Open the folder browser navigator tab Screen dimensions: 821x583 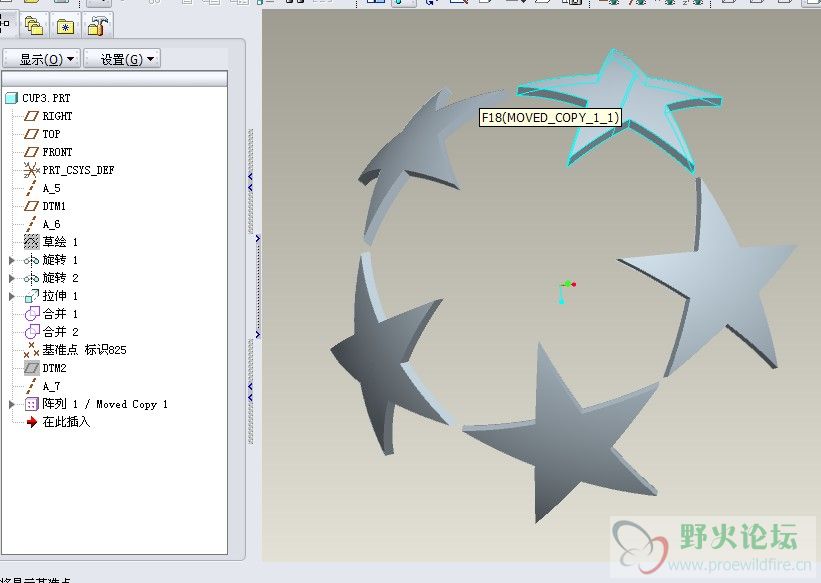pos(34,26)
